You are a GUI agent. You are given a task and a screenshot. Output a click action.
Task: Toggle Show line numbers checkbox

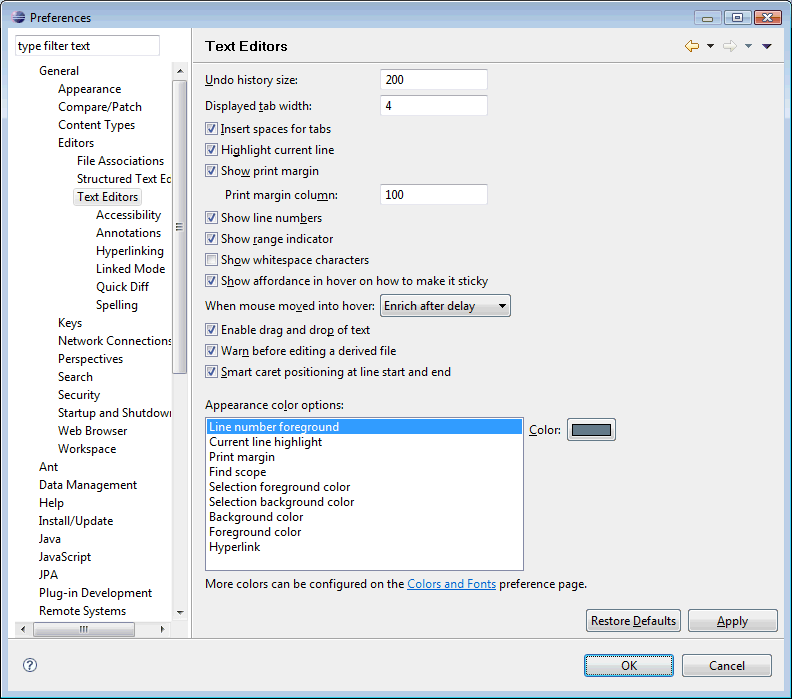coord(211,218)
